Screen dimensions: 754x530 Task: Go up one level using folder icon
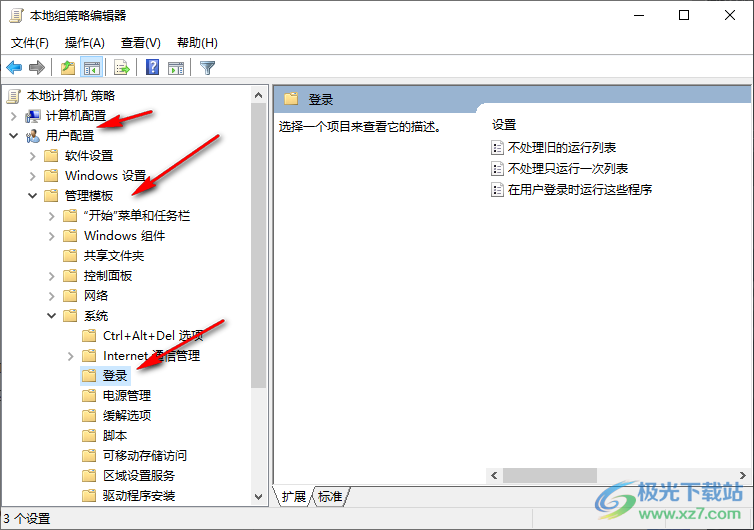[x=68, y=67]
